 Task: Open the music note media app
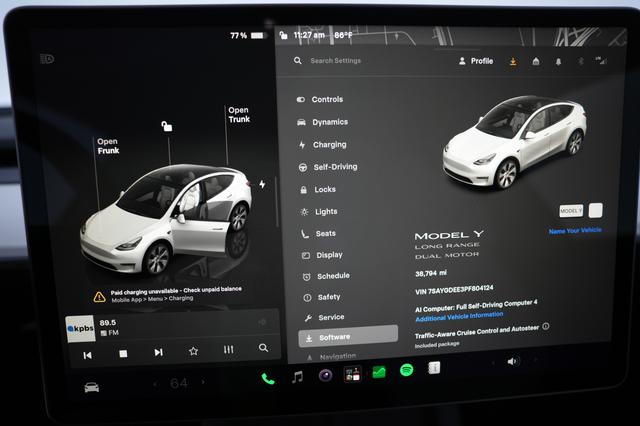pyautogui.click(x=298, y=377)
